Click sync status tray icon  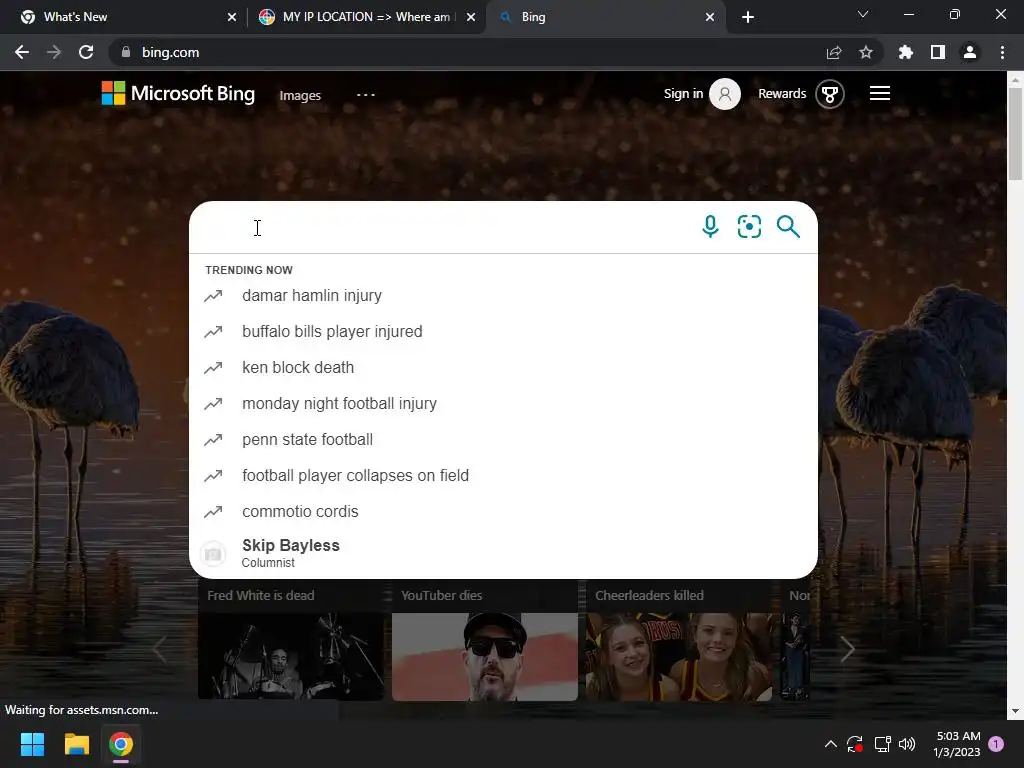pyautogui.click(x=855, y=744)
